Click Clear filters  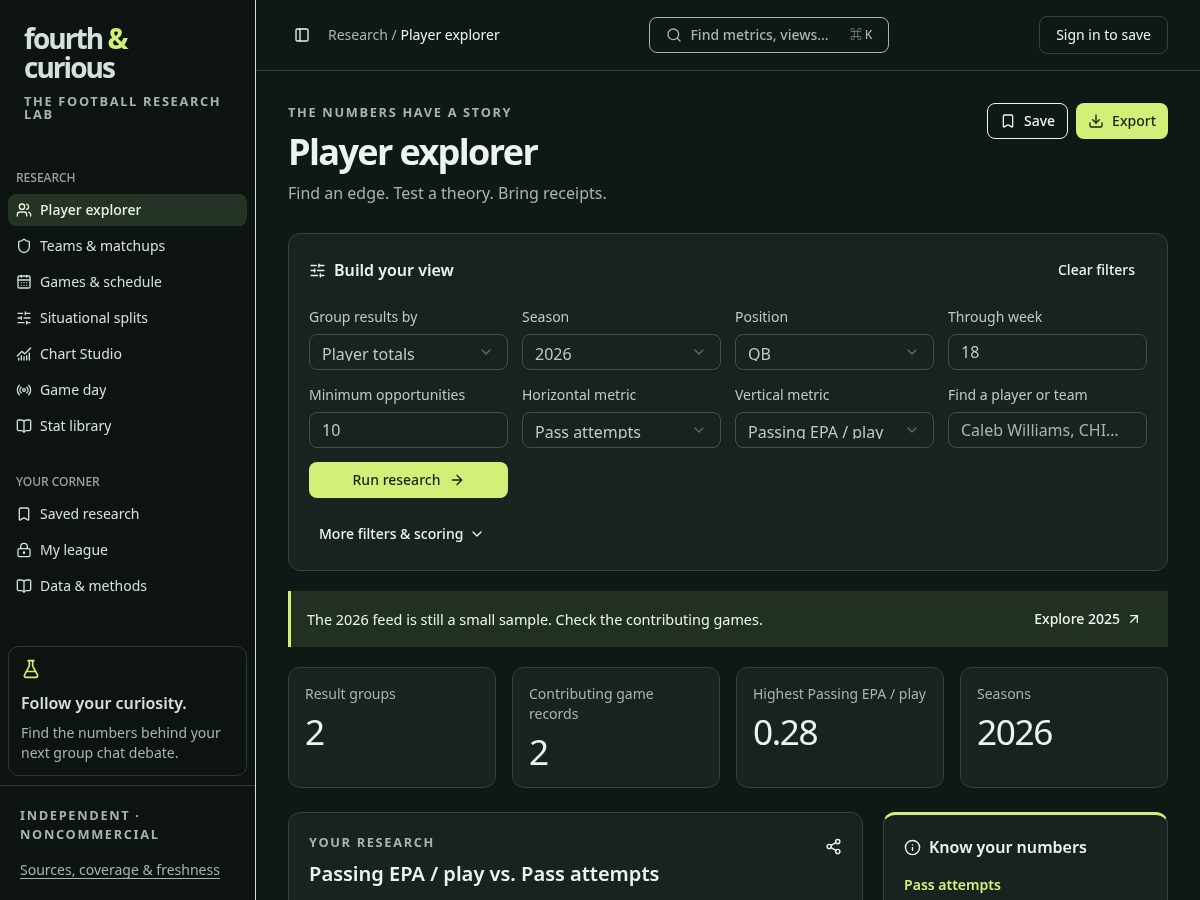coord(1096,270)
